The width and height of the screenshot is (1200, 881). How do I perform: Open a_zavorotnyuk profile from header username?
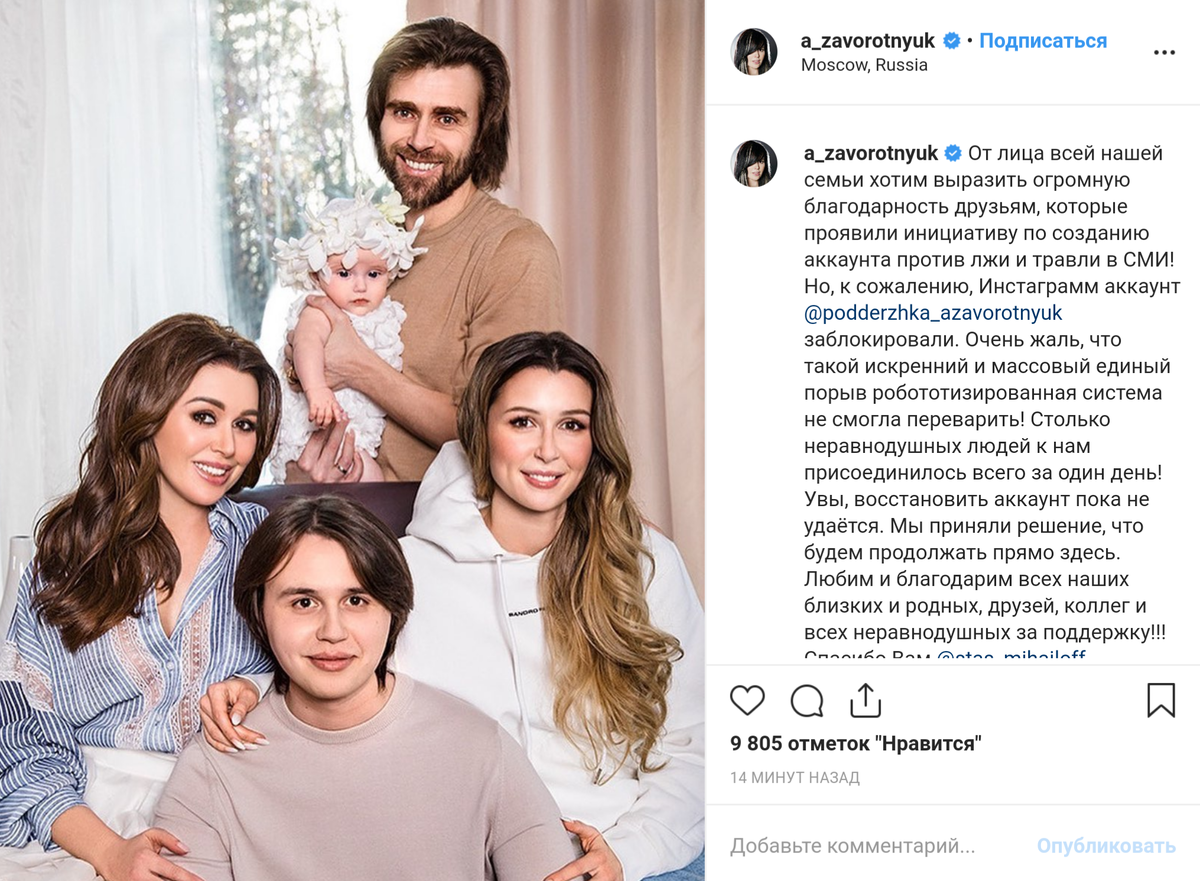pos(868,41)
